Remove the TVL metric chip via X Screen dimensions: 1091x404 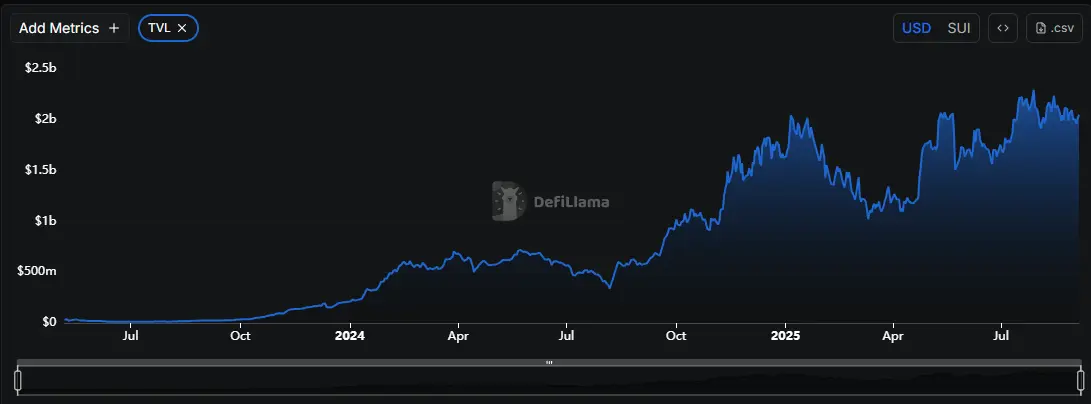click(x=182, y=28)
